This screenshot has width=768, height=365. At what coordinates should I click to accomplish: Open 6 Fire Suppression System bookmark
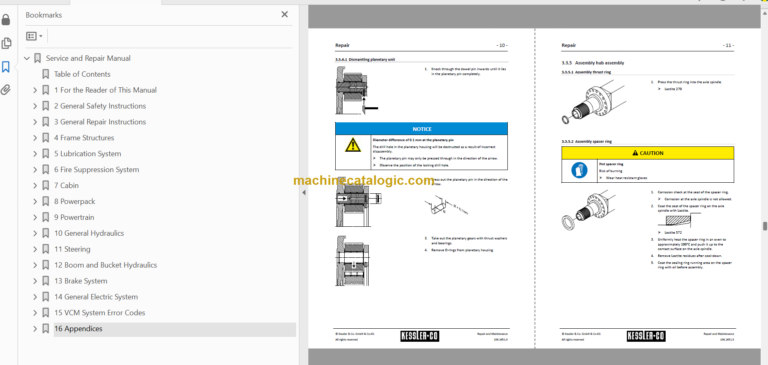tap(96, 170)
